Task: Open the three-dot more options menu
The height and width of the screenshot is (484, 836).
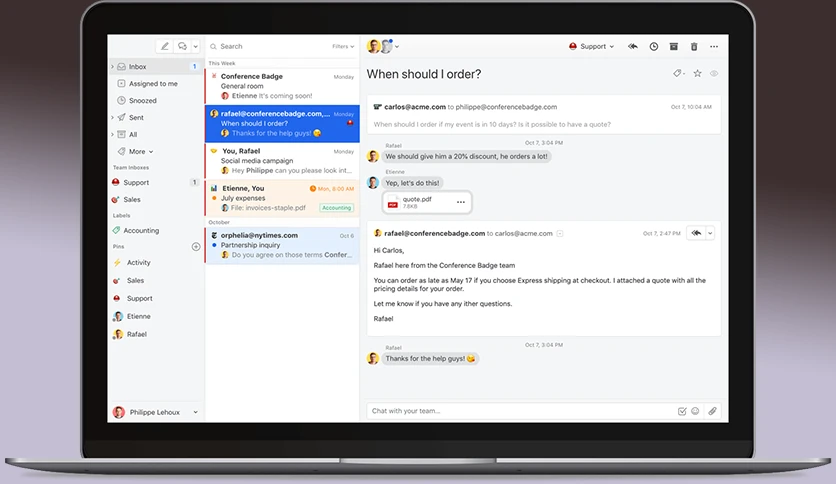Action: tap(714, 46)
